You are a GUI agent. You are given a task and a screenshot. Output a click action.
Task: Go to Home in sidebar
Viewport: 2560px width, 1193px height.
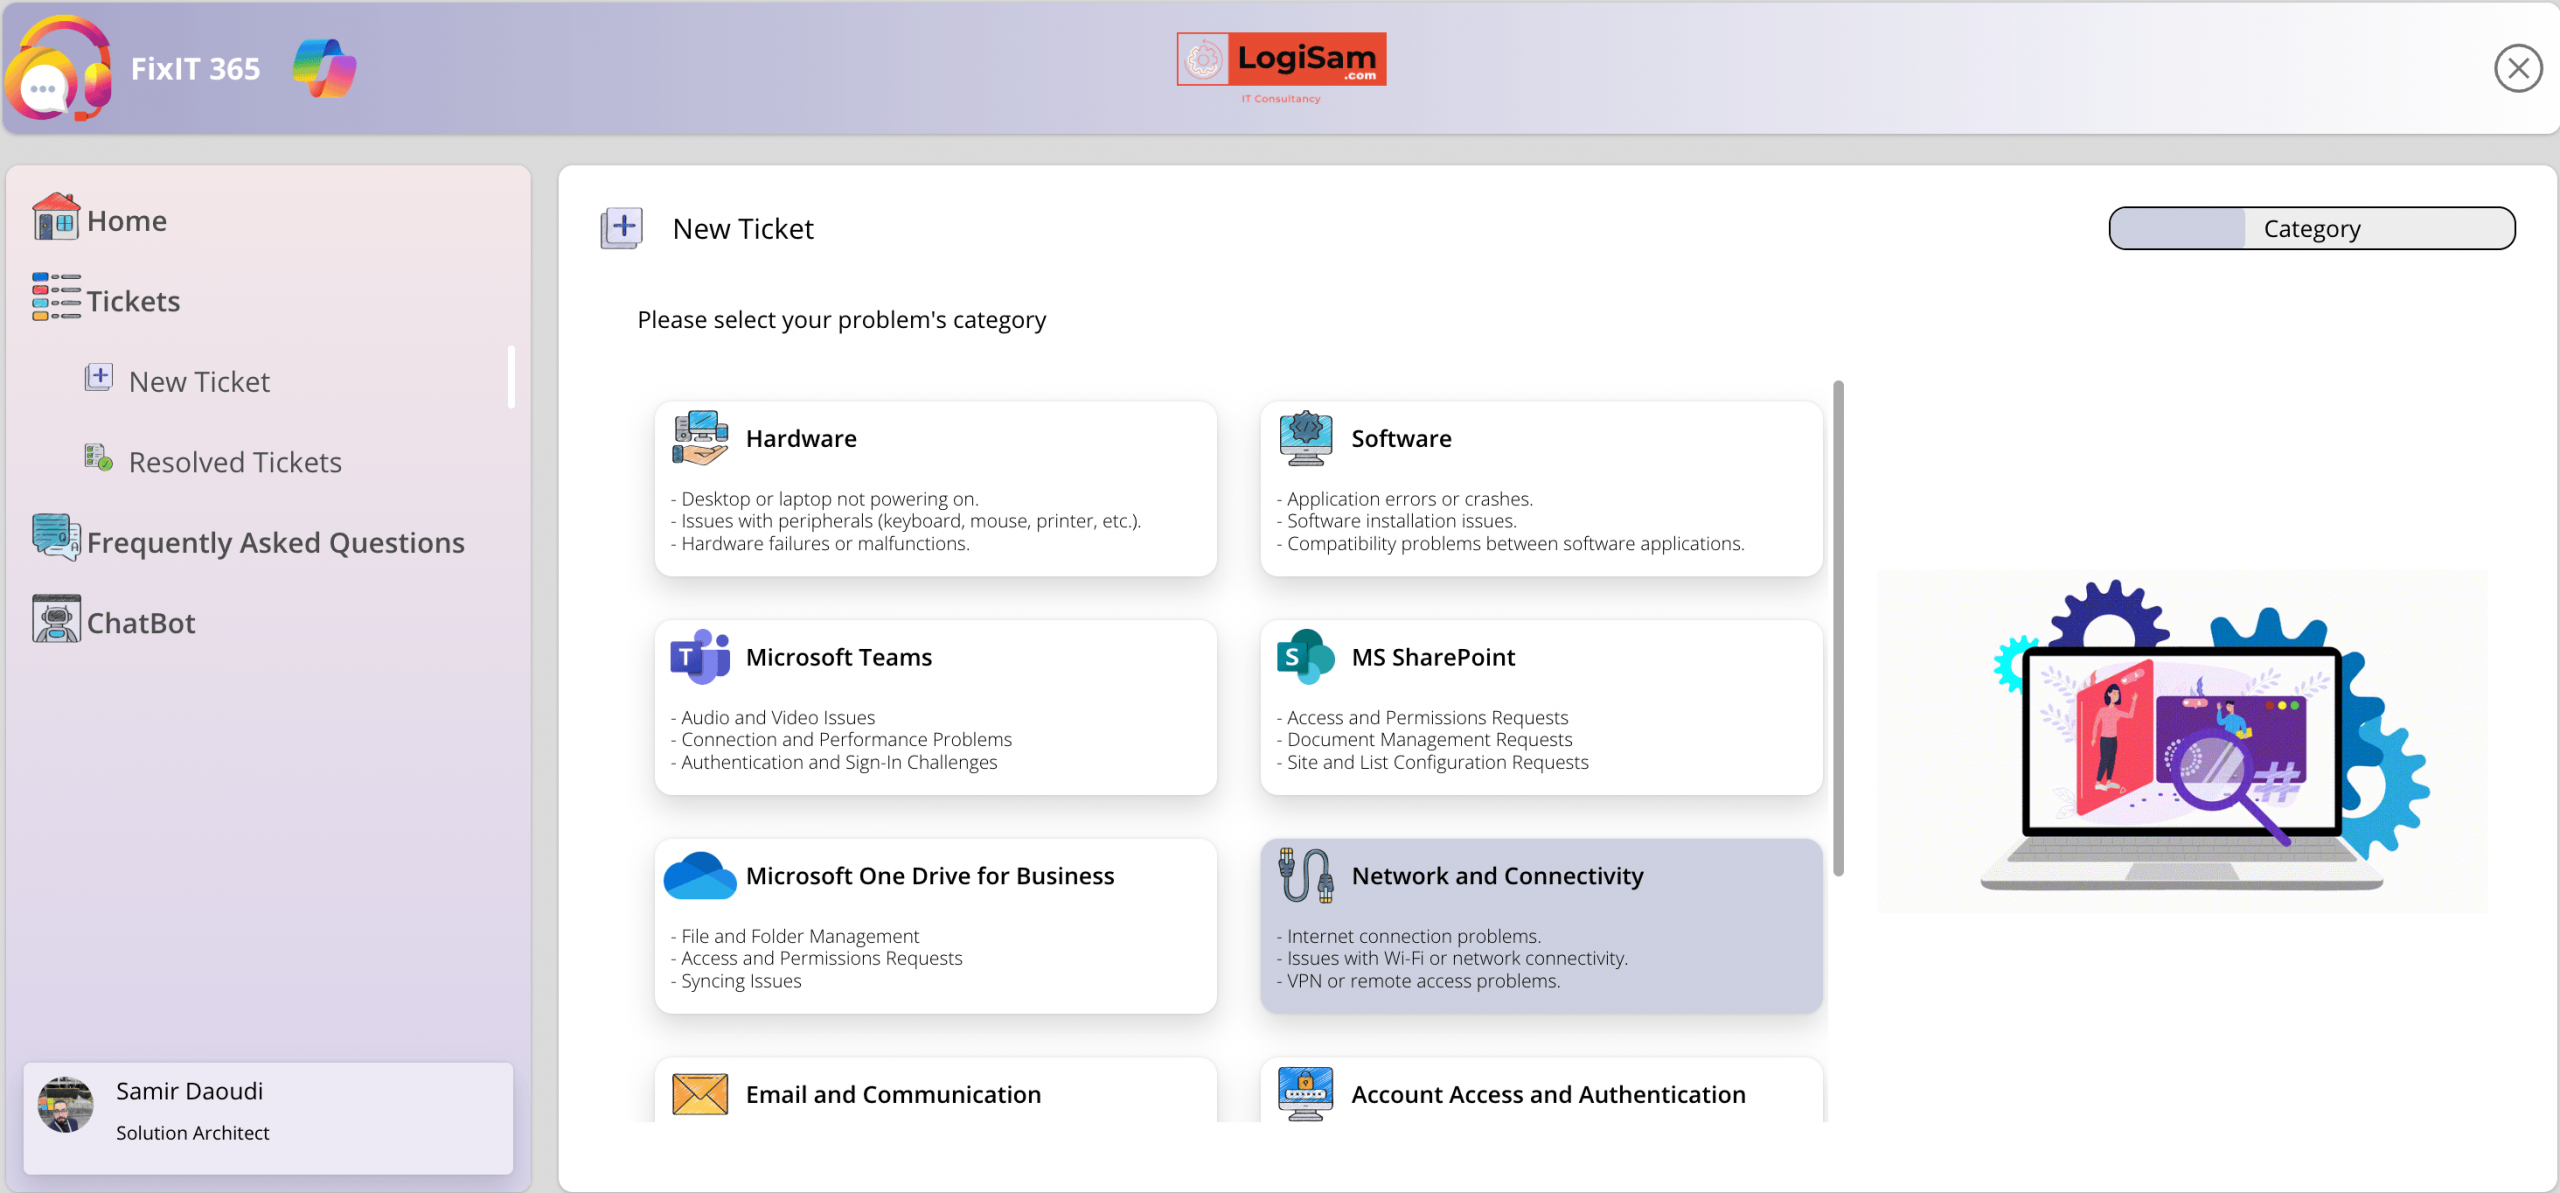pos(127,220)
